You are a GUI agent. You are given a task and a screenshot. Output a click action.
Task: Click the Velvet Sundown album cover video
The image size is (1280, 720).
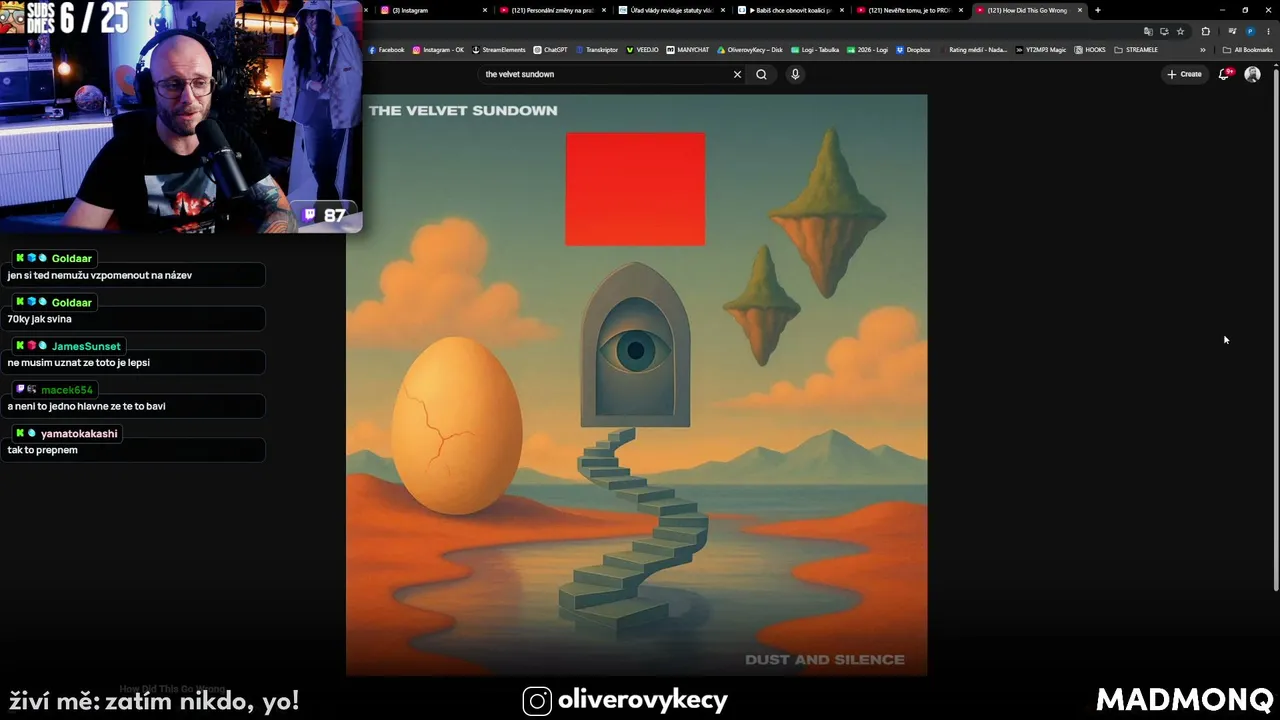(636, 385)
